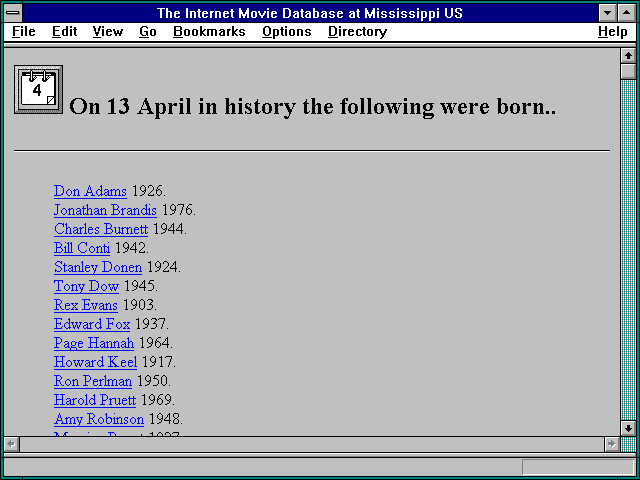Click the Page Hannah link

[x=94, y=343]
